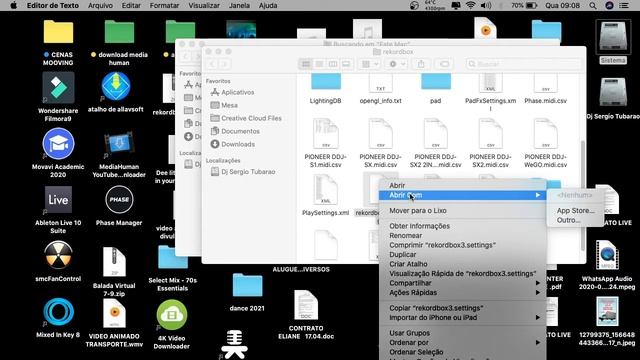
Task: Launch Mixed In Key 8 icon
Action: pos(58,312)
